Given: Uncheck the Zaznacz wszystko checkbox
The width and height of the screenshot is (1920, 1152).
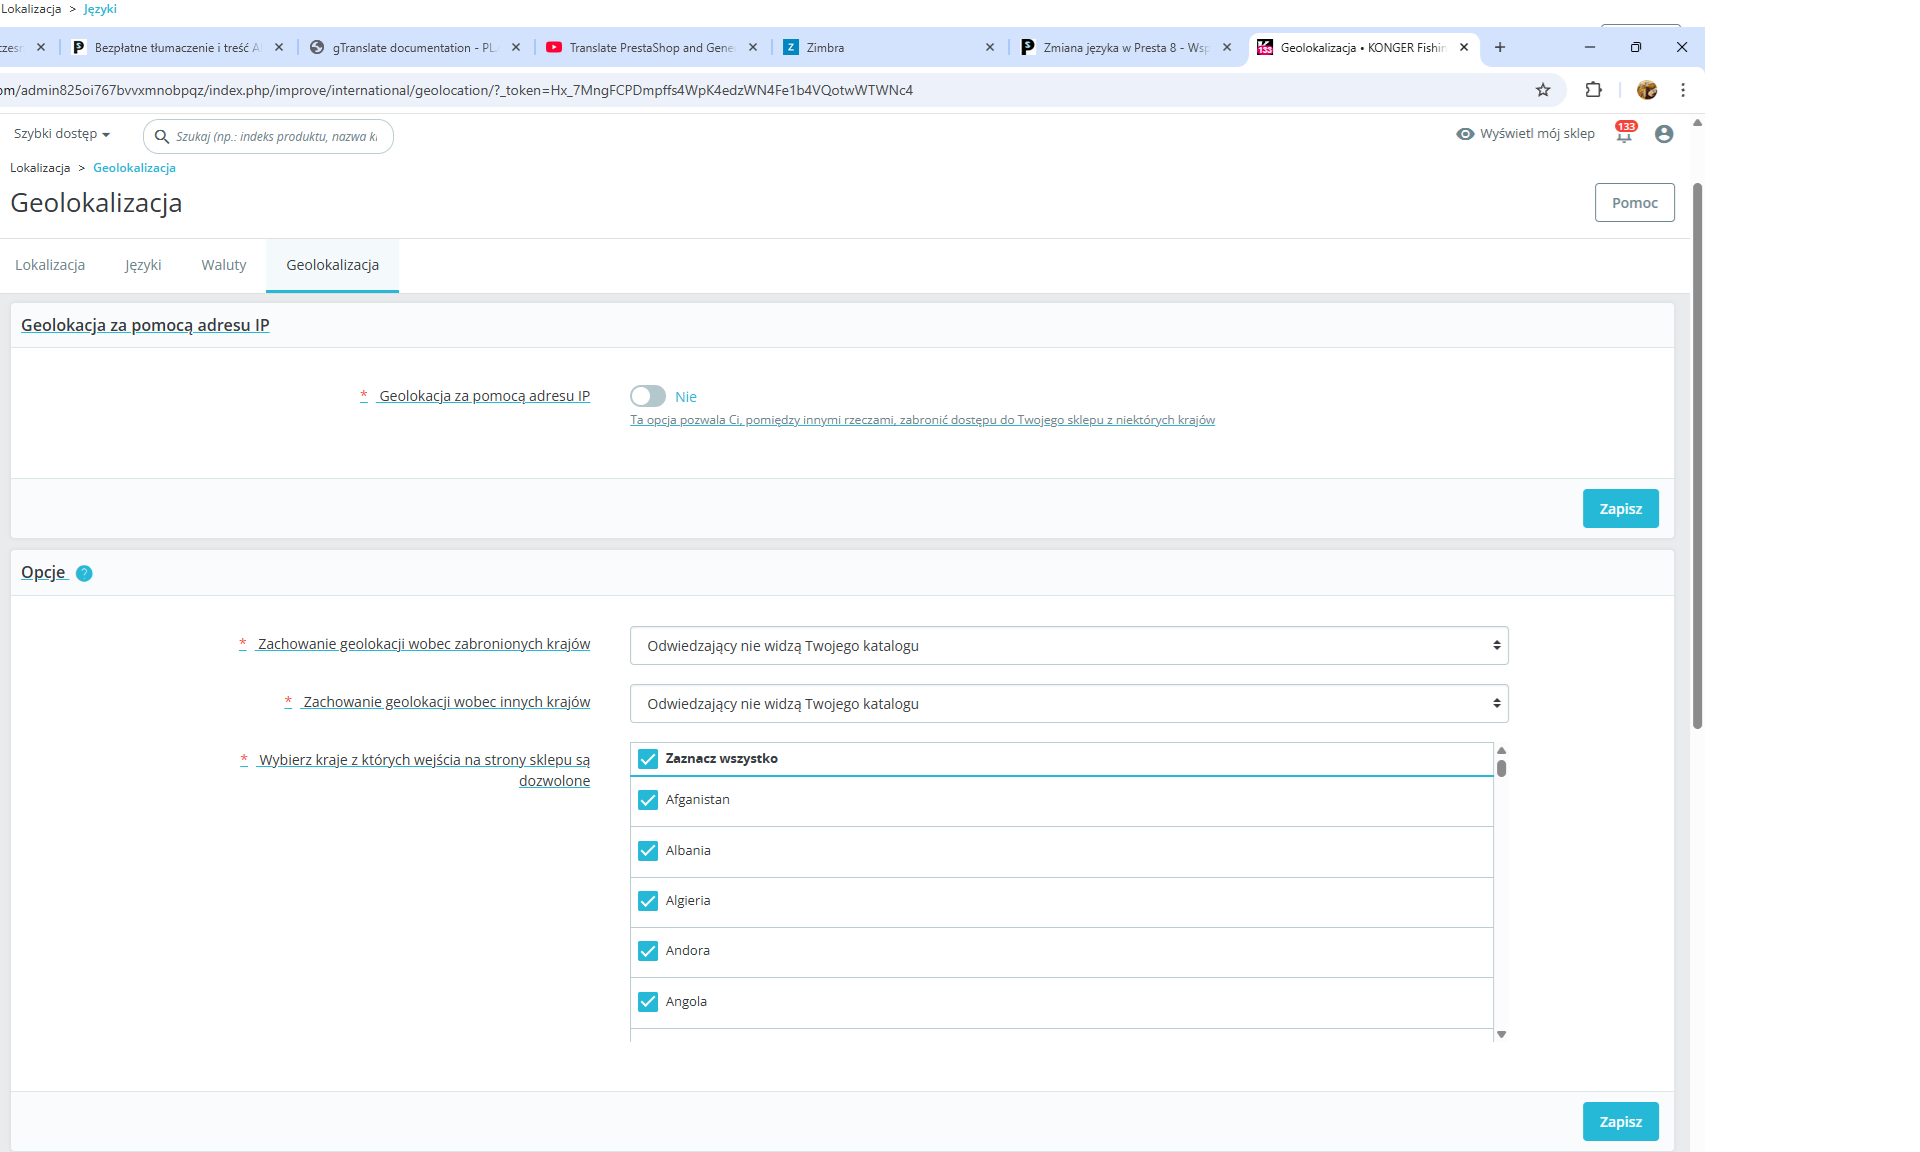Looking at the screenshot, I should pyautogui.click(x=648, y=758).
